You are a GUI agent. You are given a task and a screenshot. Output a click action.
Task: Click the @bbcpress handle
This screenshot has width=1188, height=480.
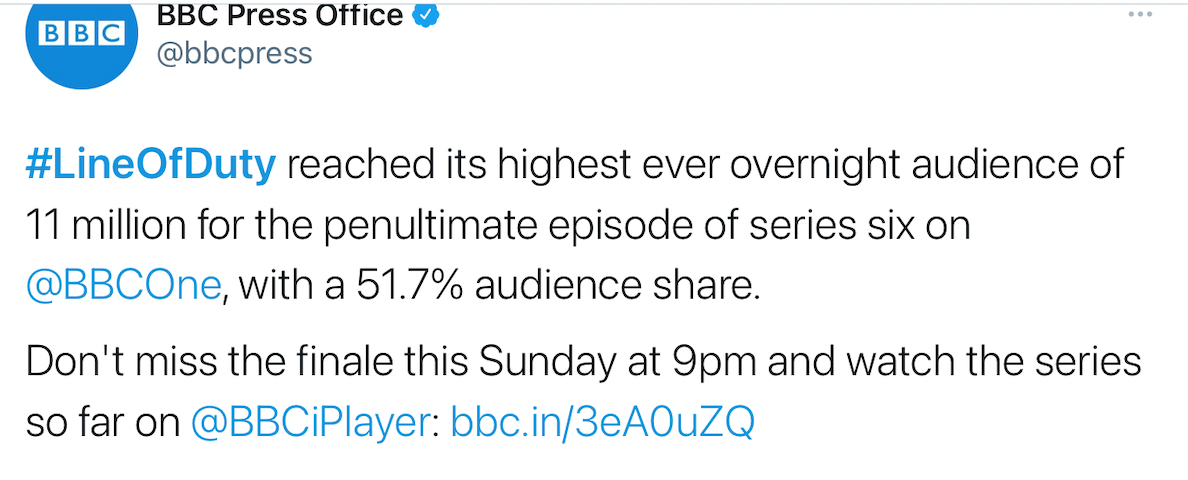tap(233, 53)
